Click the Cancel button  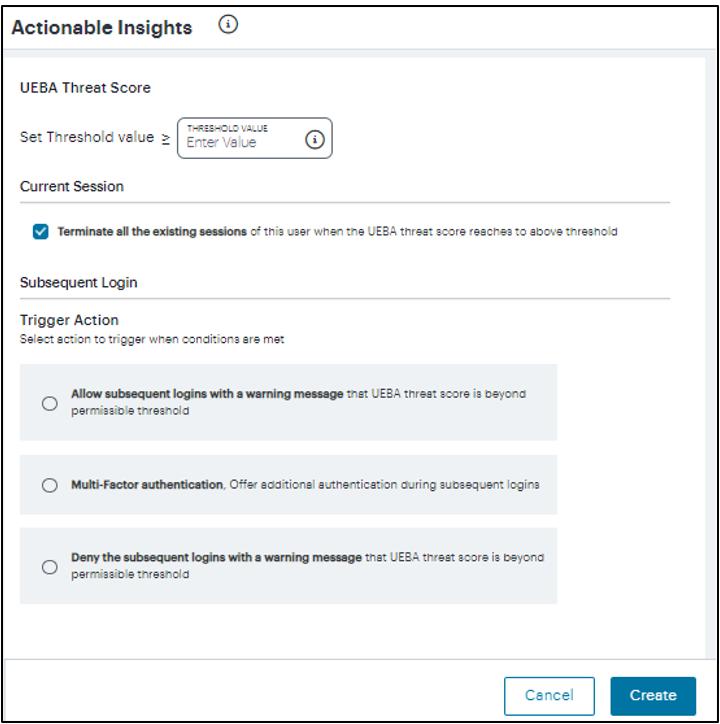pos(549,696)
